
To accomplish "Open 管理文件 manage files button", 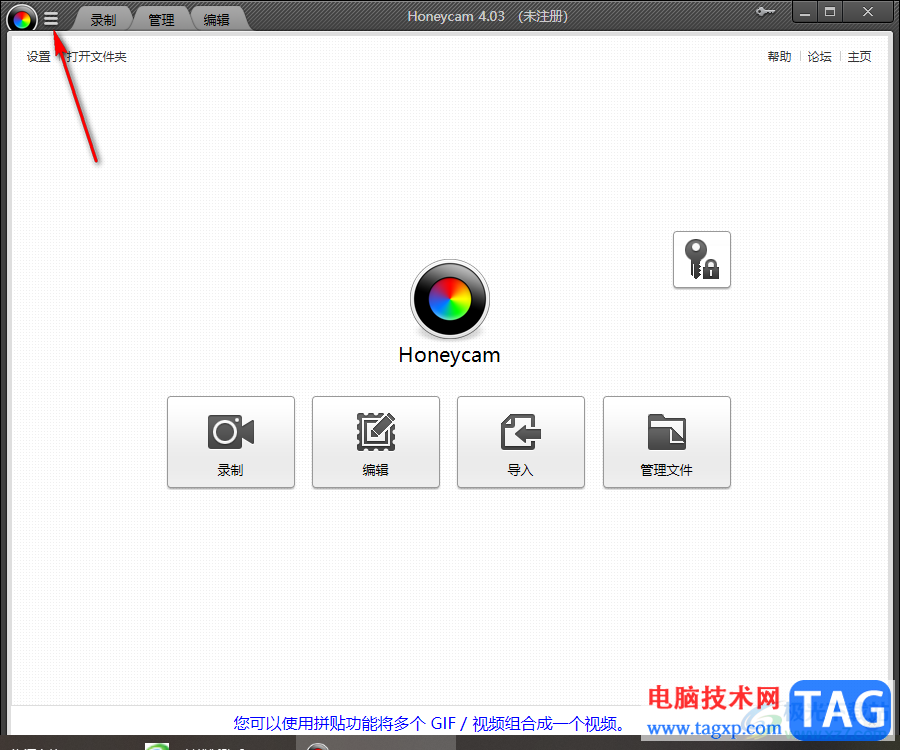I will 666,442.
